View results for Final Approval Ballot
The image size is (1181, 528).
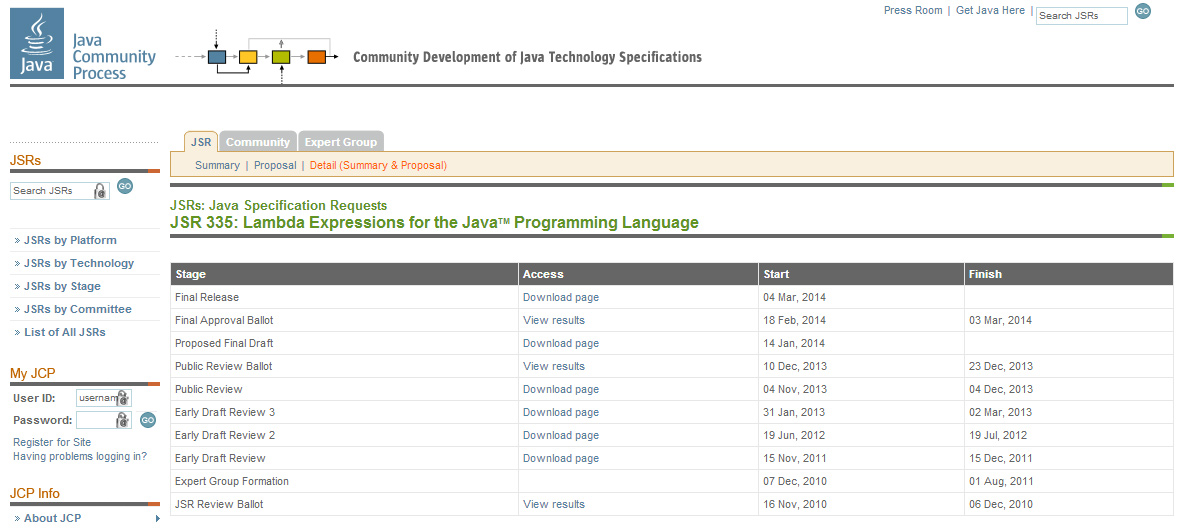pyautogui.click(x=554, y=320)
